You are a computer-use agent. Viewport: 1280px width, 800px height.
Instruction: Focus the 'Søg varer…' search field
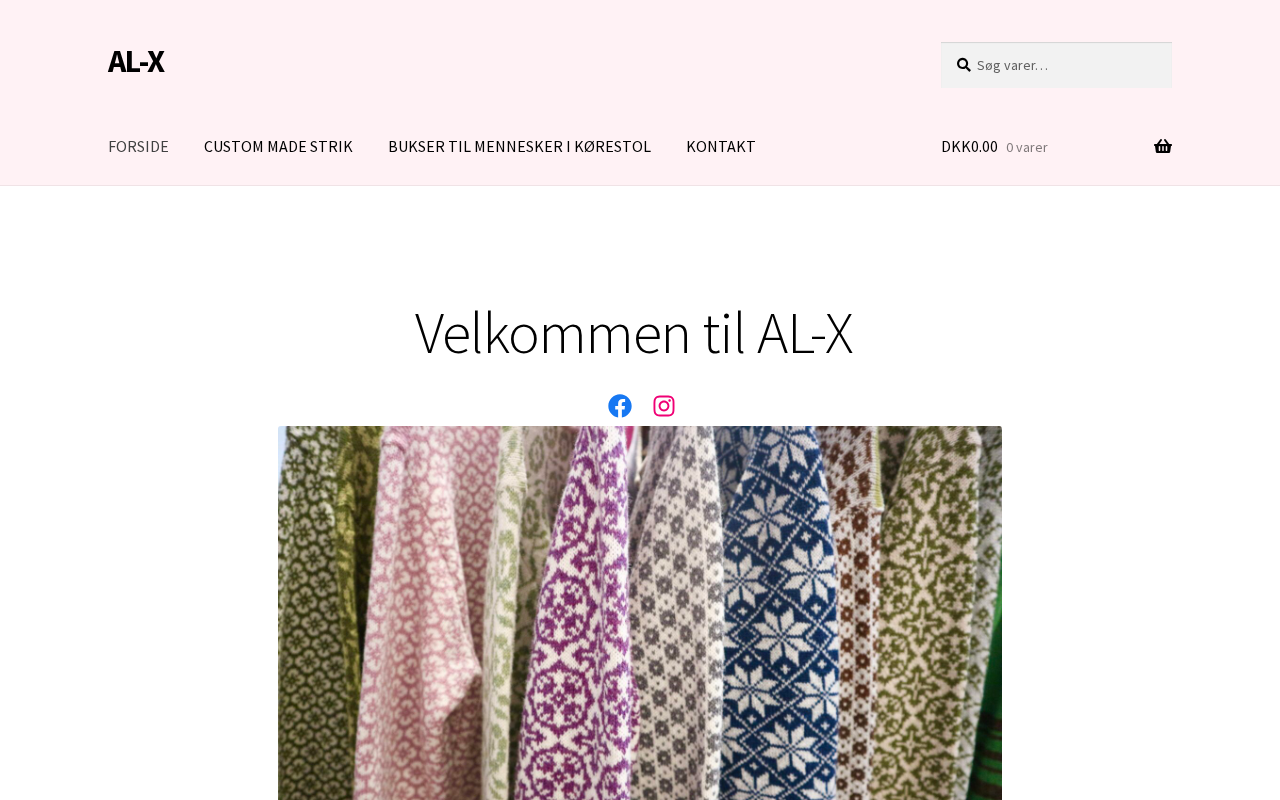(x=1056, y=65)
